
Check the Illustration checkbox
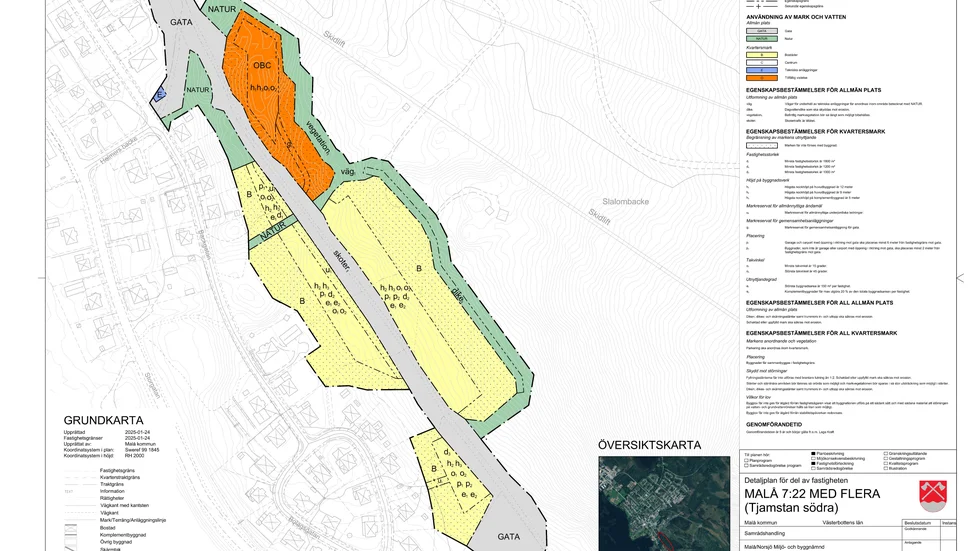tap(886, 469)
